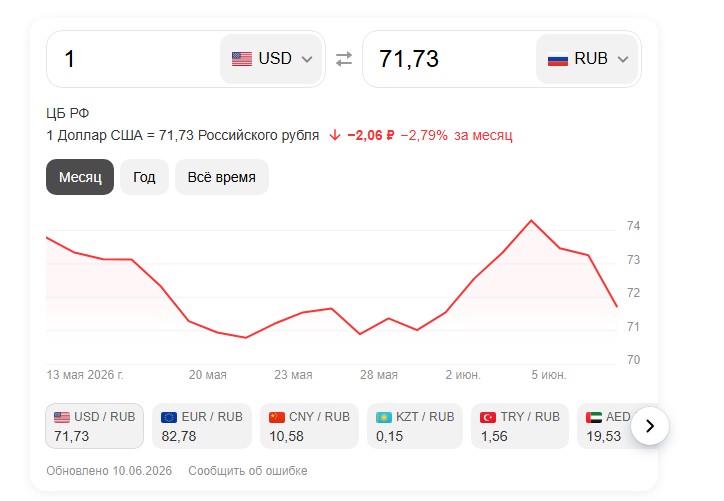Image resolution: width=724 pixels, height=501 pixels.
Task: Open the USD source currency dropdown
Action: [271, 59]
